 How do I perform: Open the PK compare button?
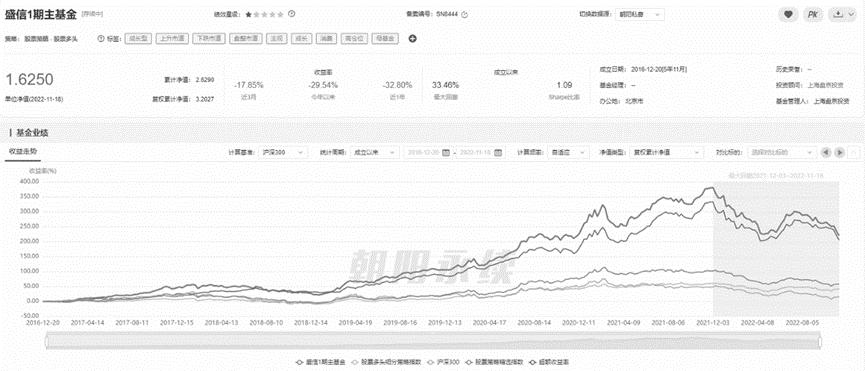pos(812,15)
